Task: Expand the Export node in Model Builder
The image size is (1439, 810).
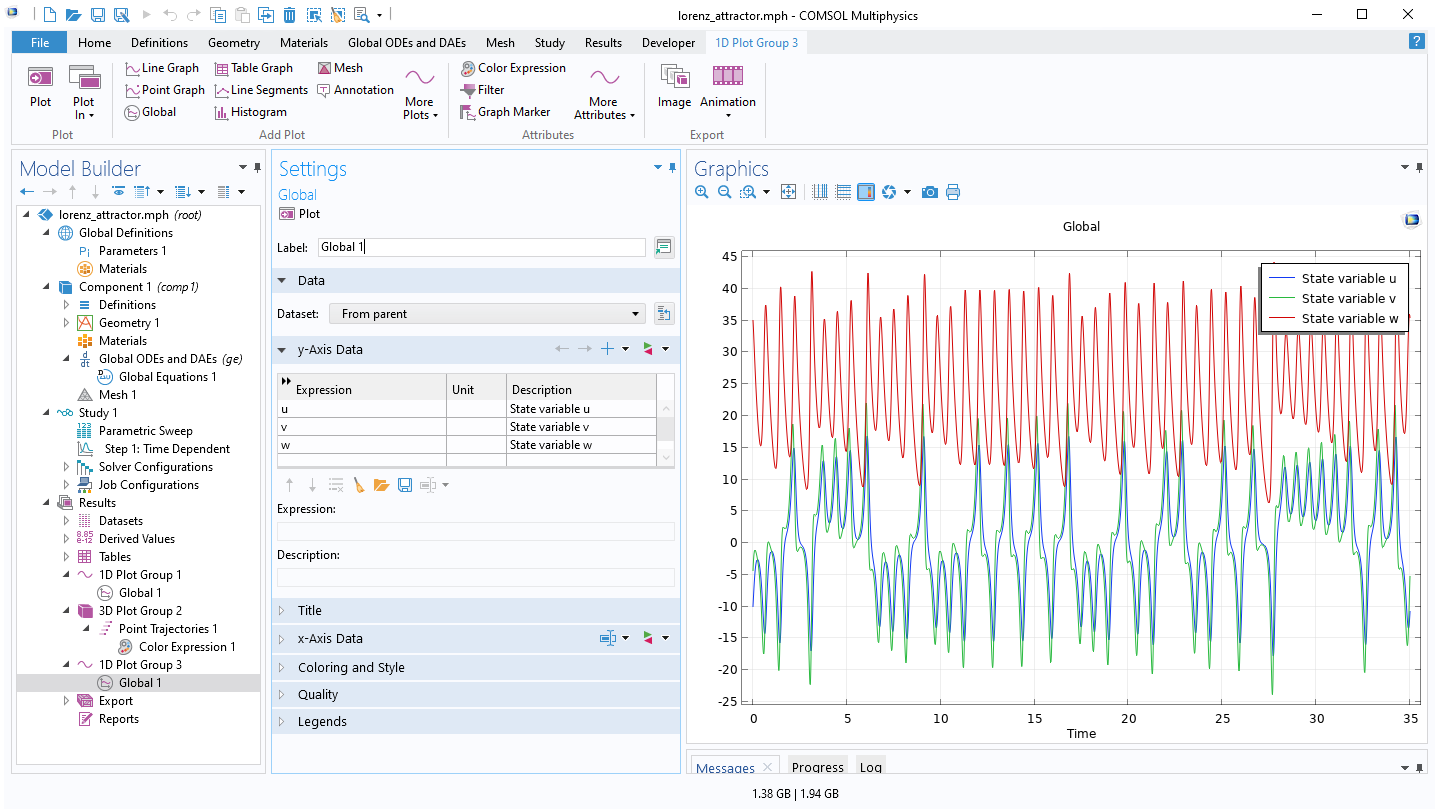Action: (x=67, y=701)
